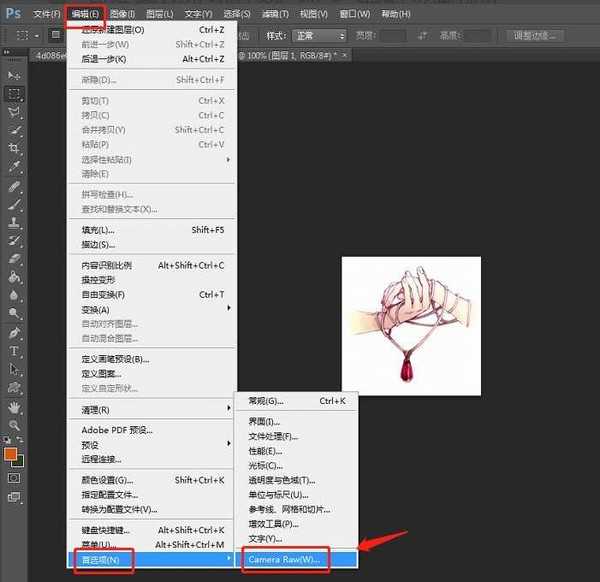Viewport: 600px width, 582px height.
Task: Expand the 清理(R) submenu
Action: pyautogui.click(x=150, y=409)
